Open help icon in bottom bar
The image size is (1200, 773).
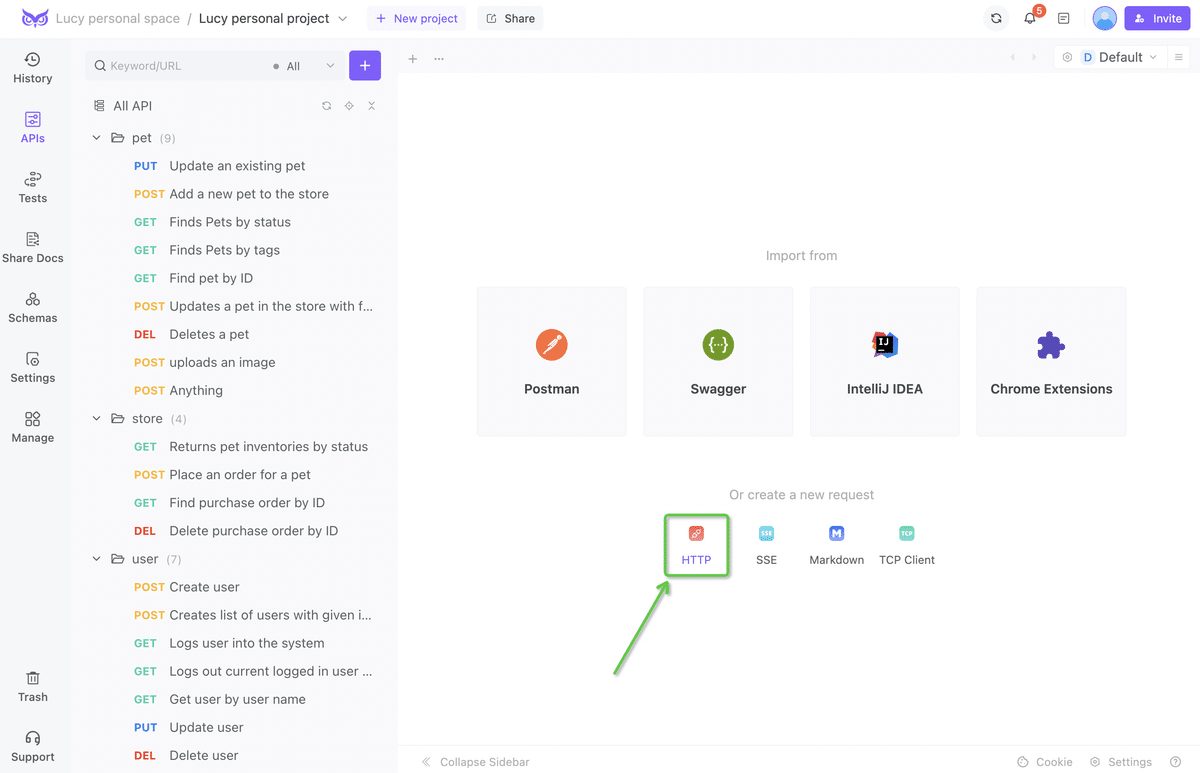1176,762
